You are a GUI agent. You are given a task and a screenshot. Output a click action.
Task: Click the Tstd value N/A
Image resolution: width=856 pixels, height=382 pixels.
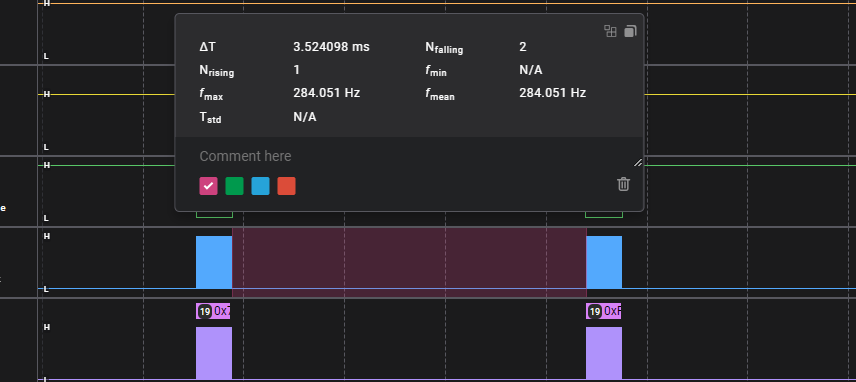305,117
